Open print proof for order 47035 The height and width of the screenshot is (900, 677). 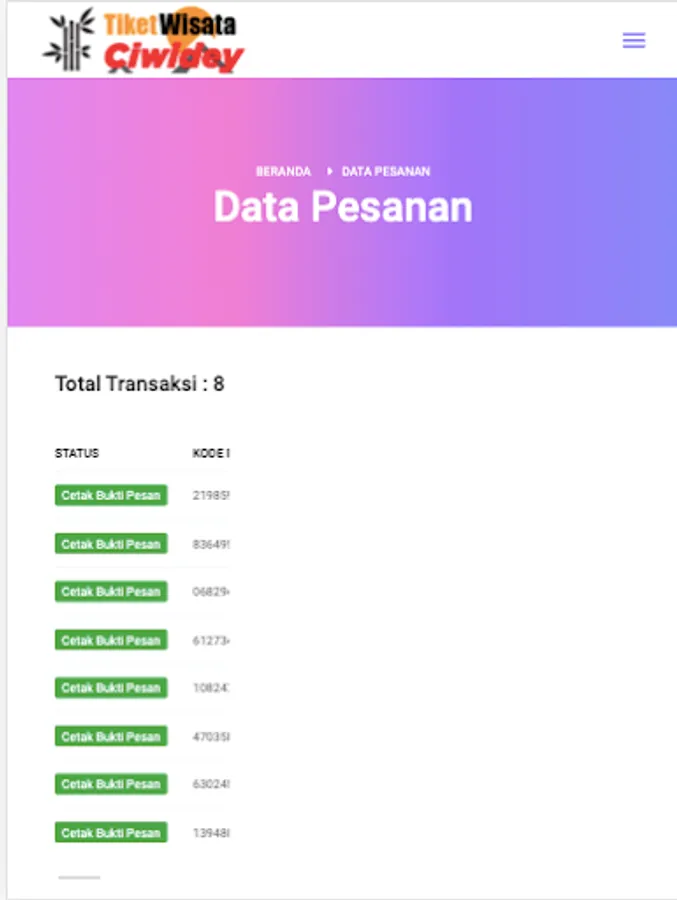pos(111,736)
